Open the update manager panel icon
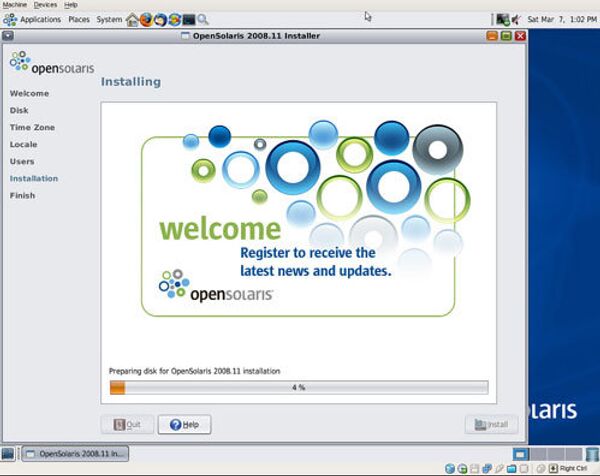This screenshot has width=600, height=476. [174, 20]
